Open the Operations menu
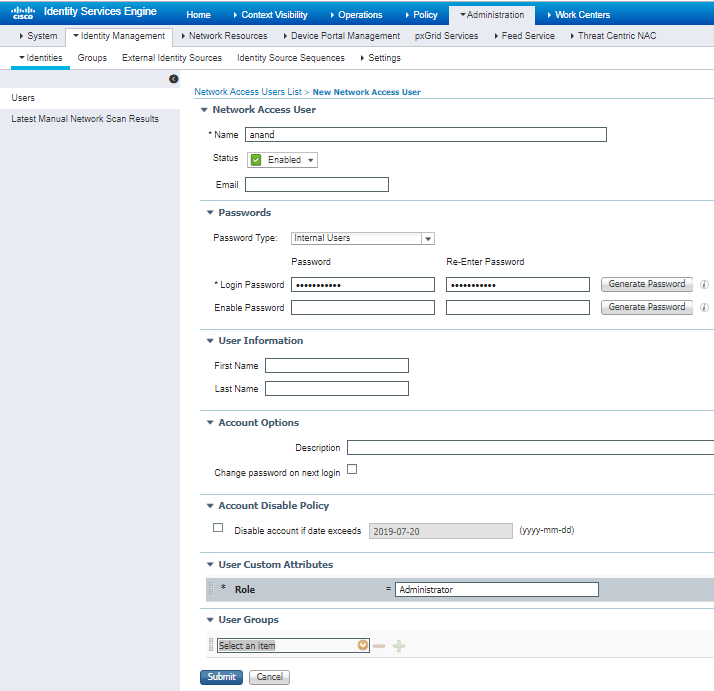This screenshot has width=714, height=691. (357, 15)
